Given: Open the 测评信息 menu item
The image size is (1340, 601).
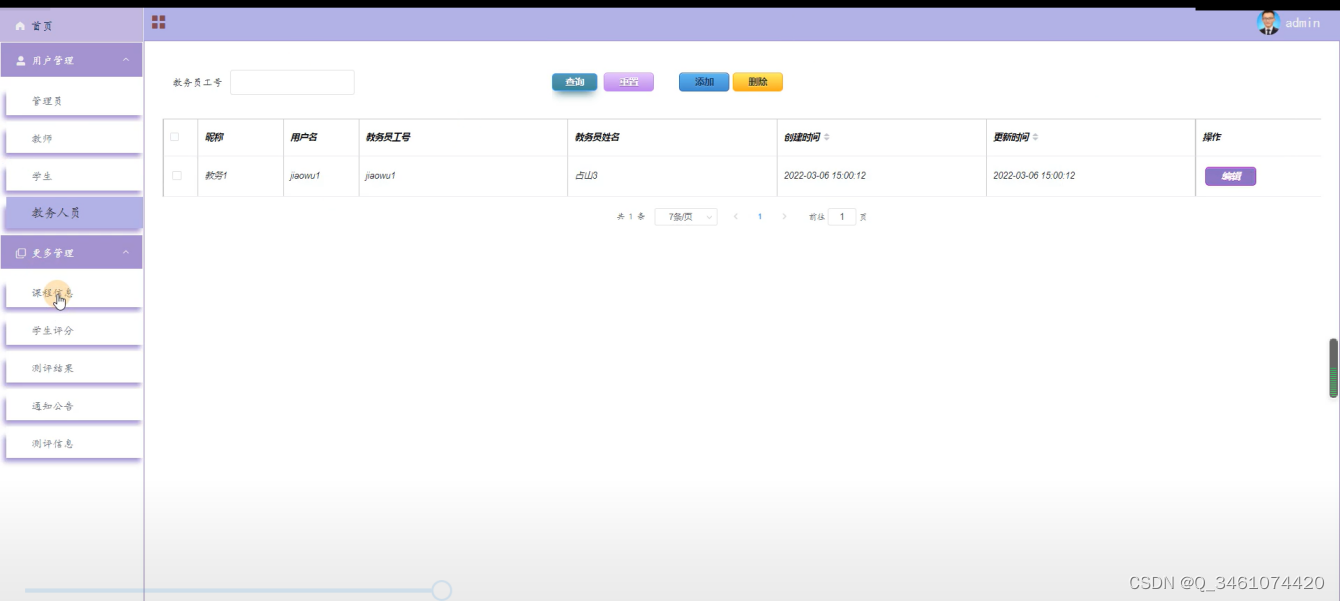Looking at the screenshot, I should pos(73,444).
